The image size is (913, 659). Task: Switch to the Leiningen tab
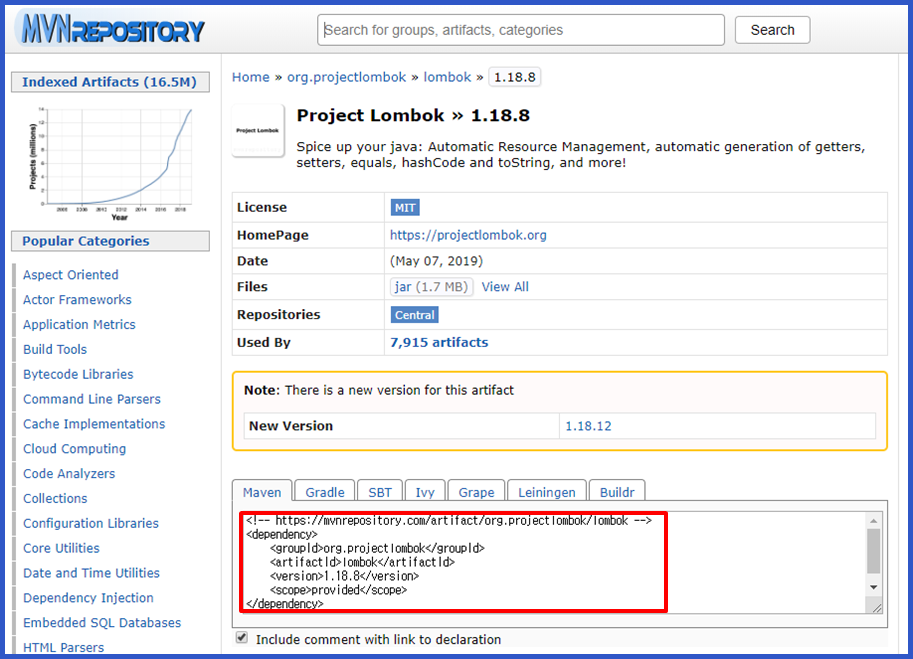(547, 491)
